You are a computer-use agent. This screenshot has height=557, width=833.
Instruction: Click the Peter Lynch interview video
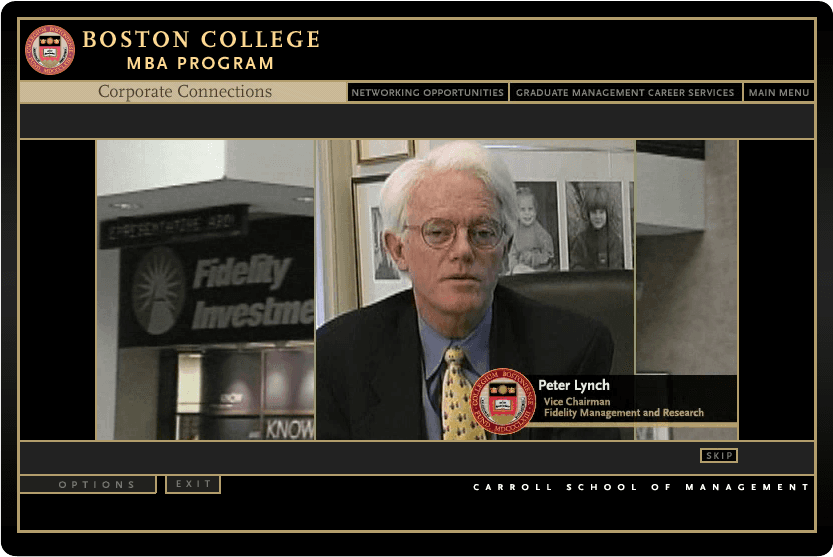point(475,290)
